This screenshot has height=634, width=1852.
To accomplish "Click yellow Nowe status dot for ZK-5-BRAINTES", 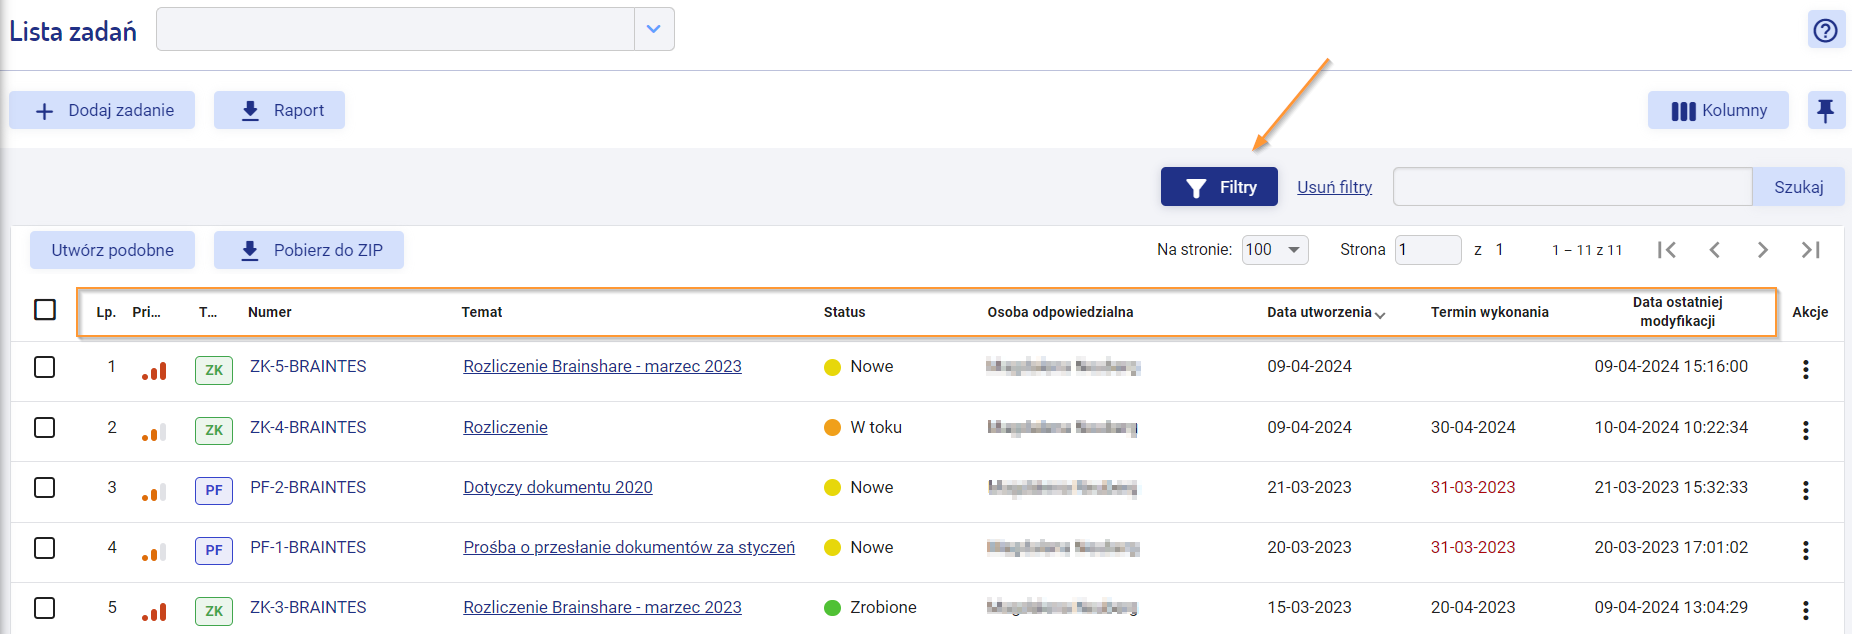I will click(832, 367).
